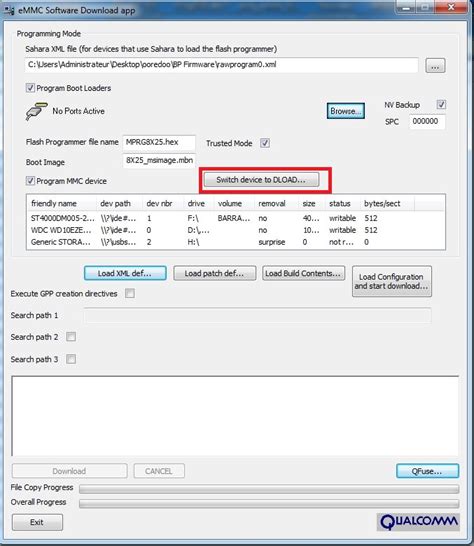The width and height of the screenshot is (474, 546).
Task: Enable the Search path 3 checkbox
Action: pyautogui.click(x=71, y=359)
